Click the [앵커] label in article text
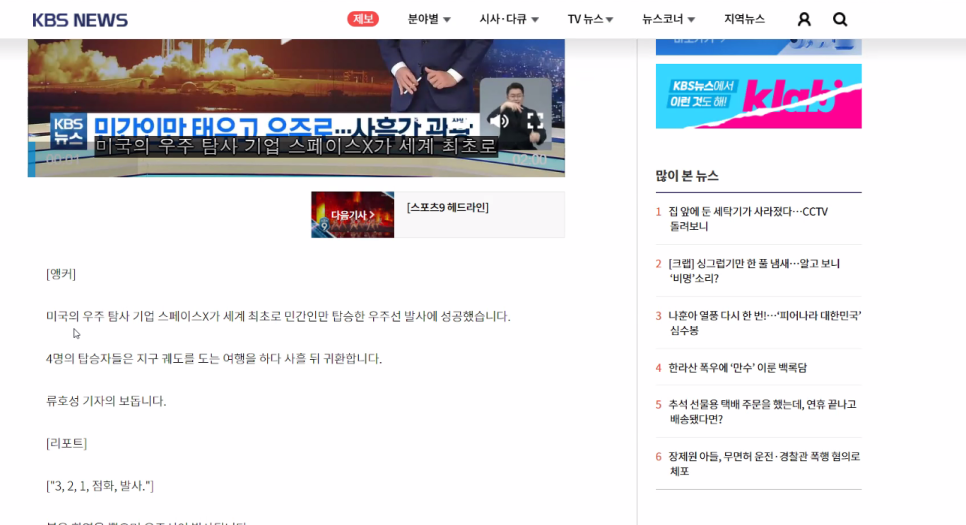The height and width of the screenshot is (525, 966). pyautogui.click(x=61, y=274)
